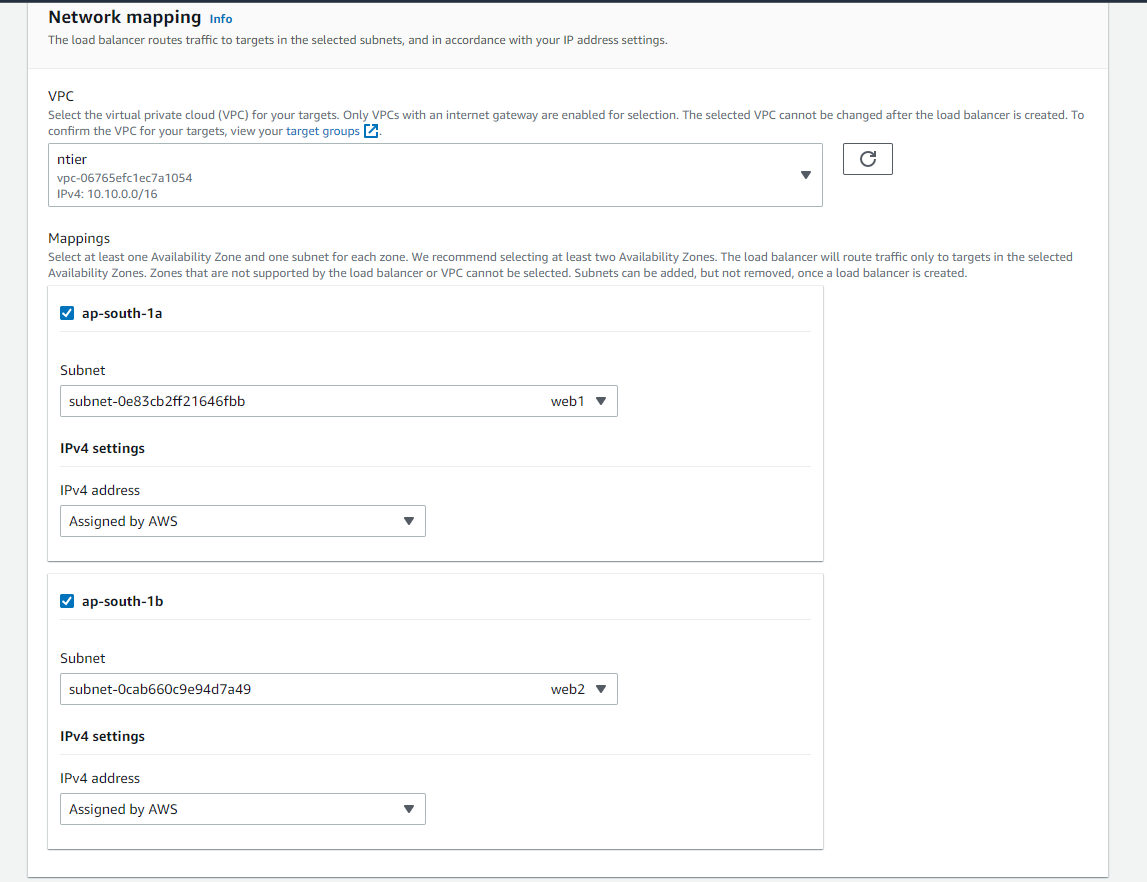Click the IPv4 address label under ap-south-1a
The image size is (1147, 882).
[x=100, y=490]
